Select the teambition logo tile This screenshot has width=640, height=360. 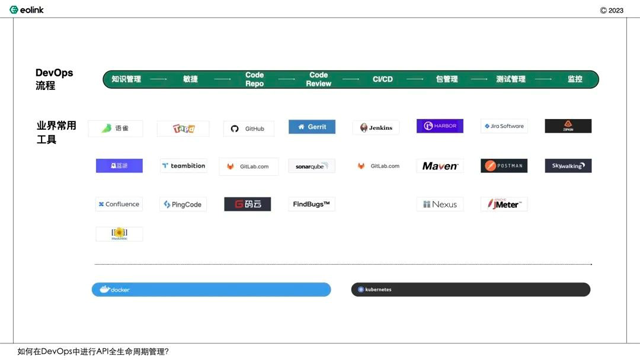184,166
